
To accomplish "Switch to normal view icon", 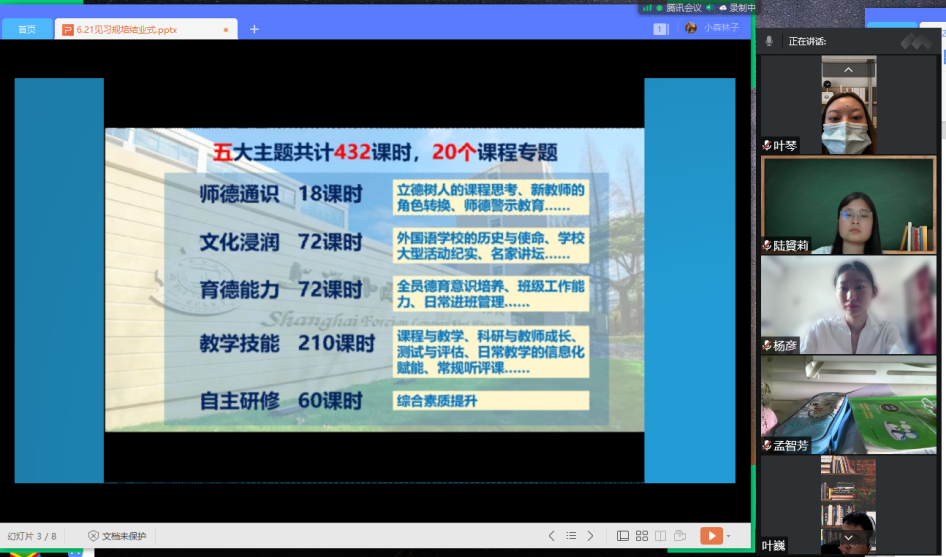I will coord(623,536).
